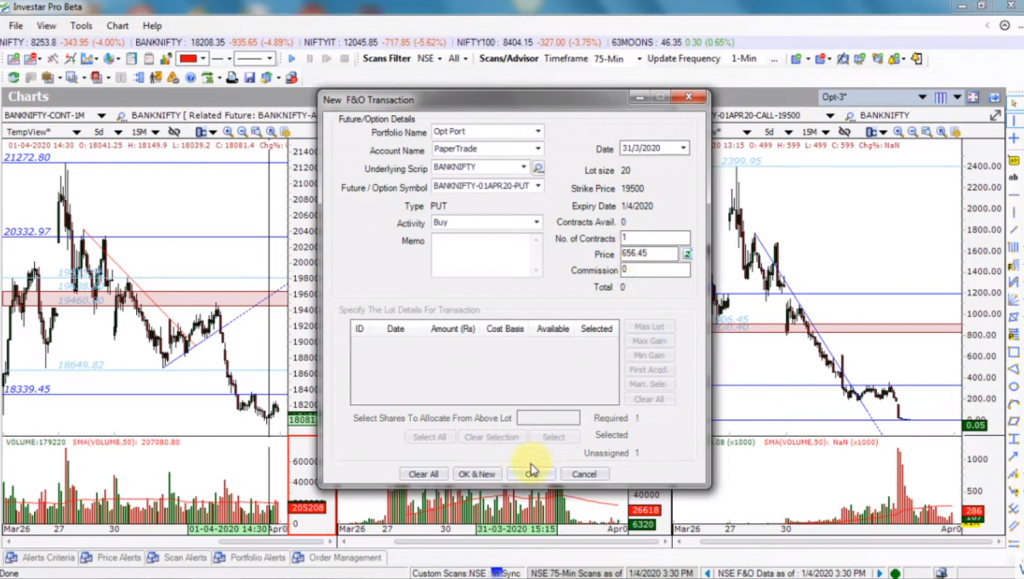Switch to the Price Alerts tab
The height and width of the screenshot is (579, 1024).
pos(111,558)
